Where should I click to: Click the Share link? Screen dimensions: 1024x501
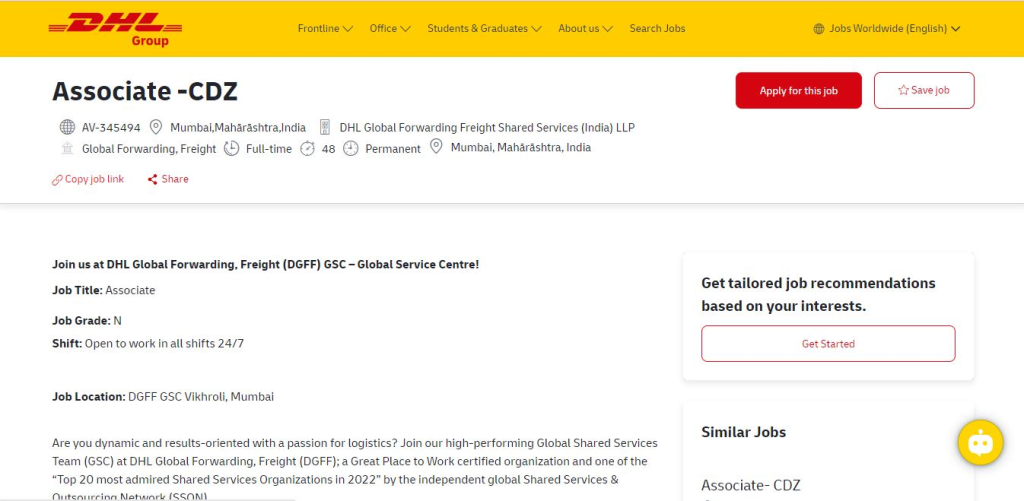point(168,179)
